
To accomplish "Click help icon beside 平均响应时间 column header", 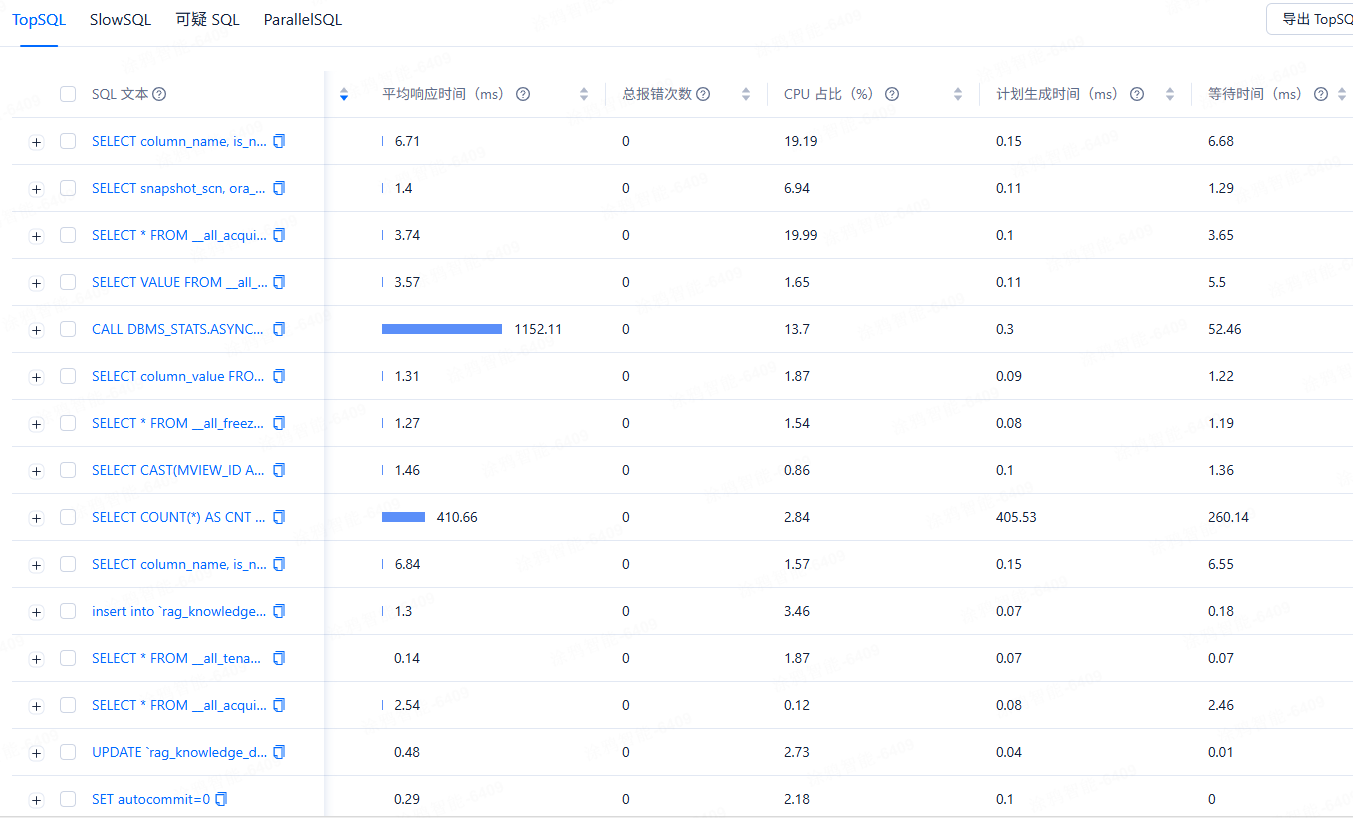I will coord(522,94).
